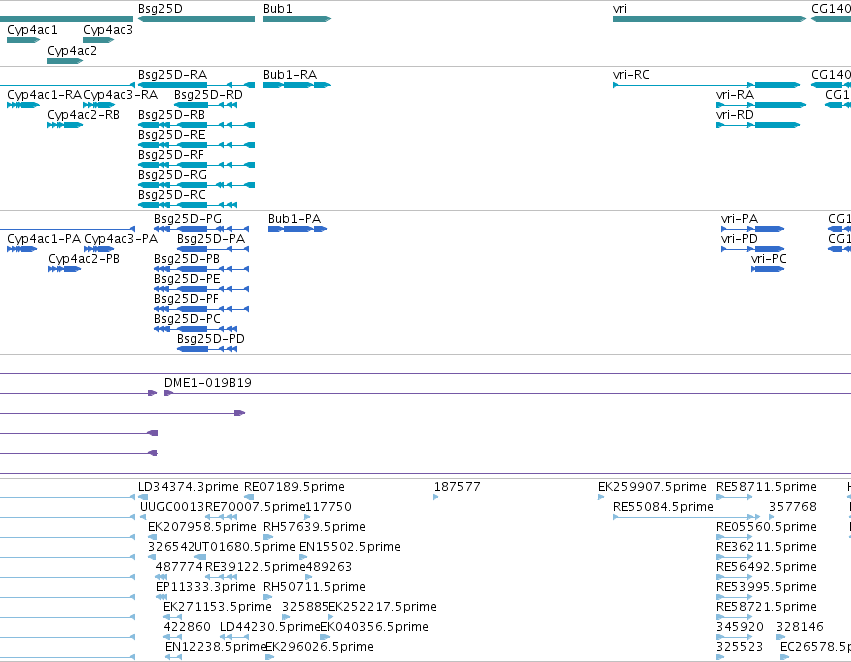Viewport: 851px width, 662px height.
Task: Select Cyp4ac1-RA transcript label
Action: coord(45,94)
